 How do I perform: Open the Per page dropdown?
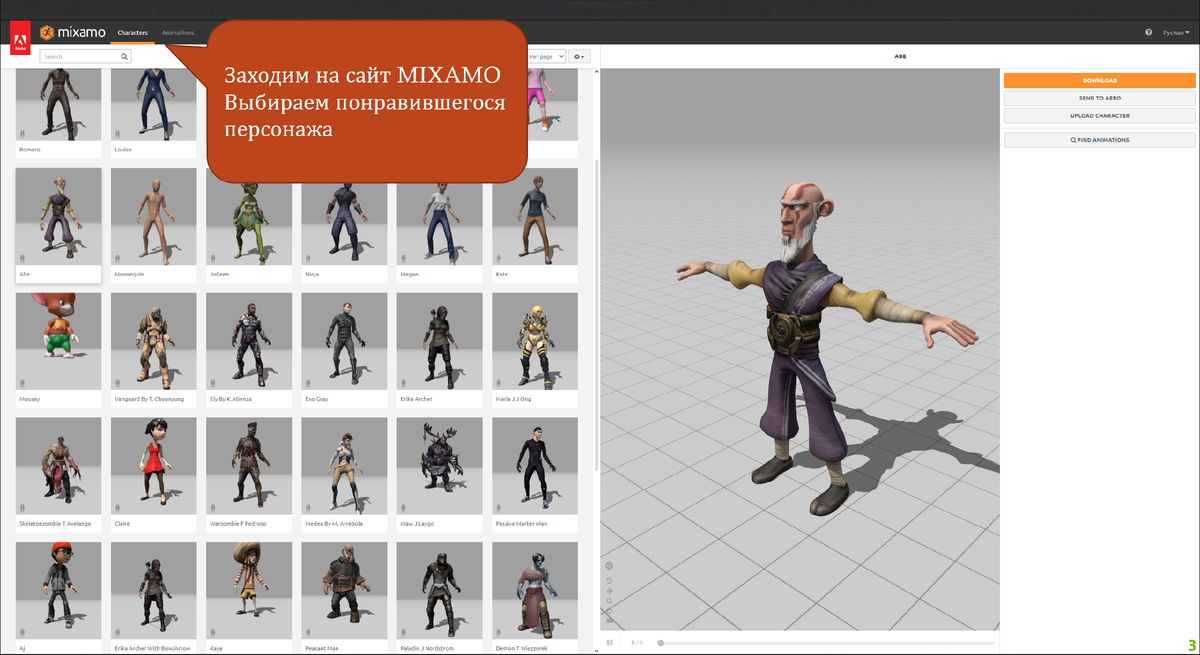[547, 57]
